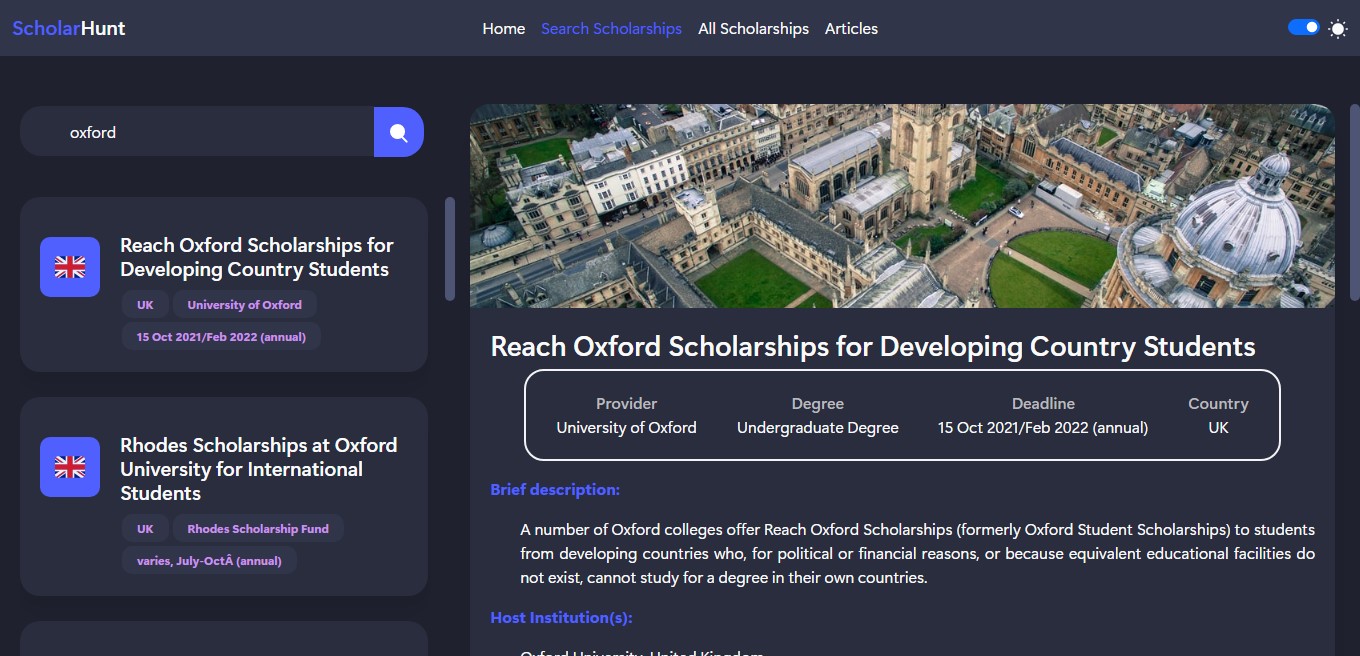Click the Rhodes Scholarship Fund tag
Viewport: 1360px width, 656px height.
pyautogui.click(x=258, y=529)
